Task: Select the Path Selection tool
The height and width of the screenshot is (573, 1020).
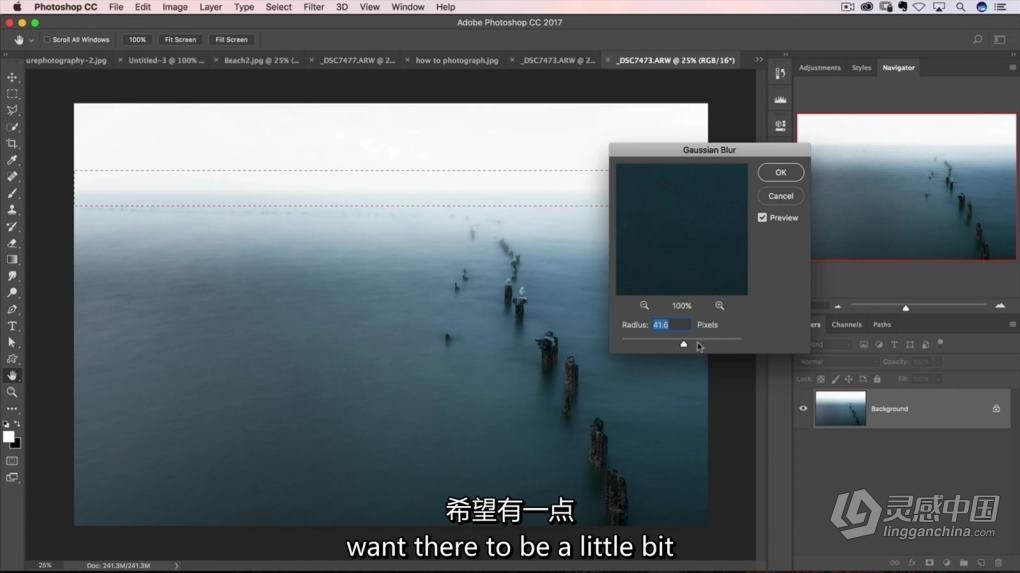Action: click(12, 342)
